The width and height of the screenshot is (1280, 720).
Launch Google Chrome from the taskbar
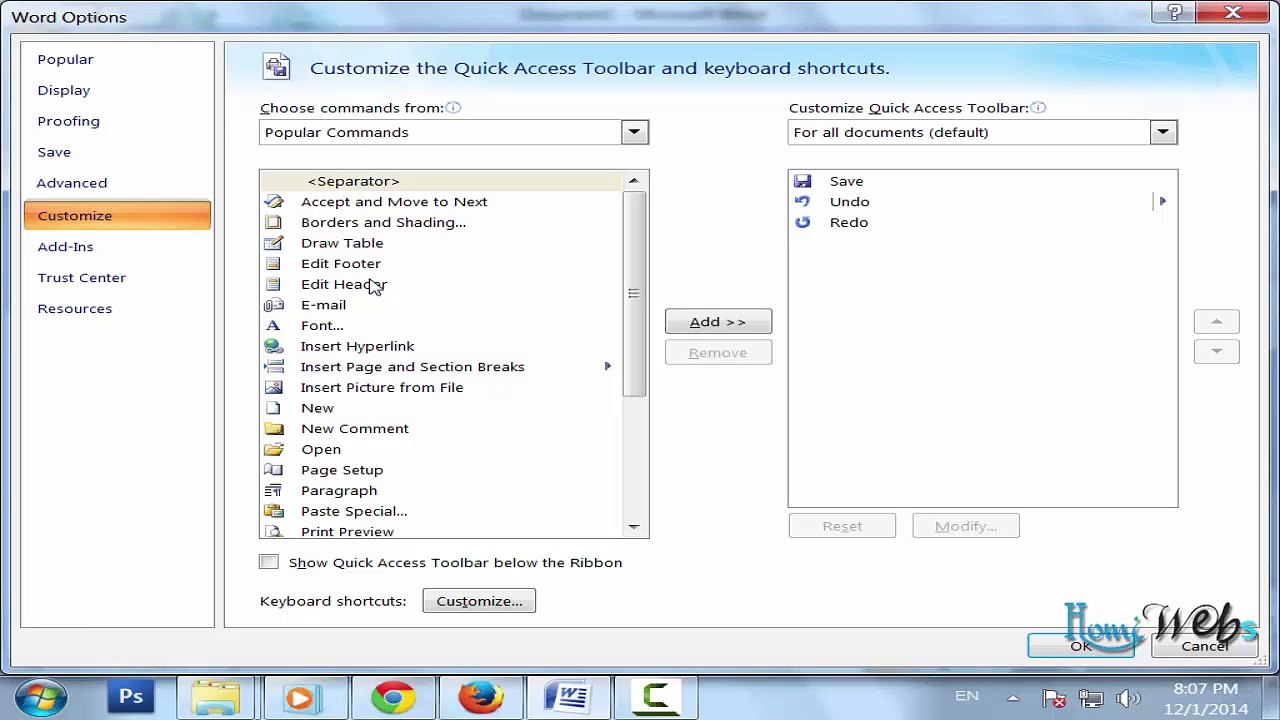coord(393,697)
